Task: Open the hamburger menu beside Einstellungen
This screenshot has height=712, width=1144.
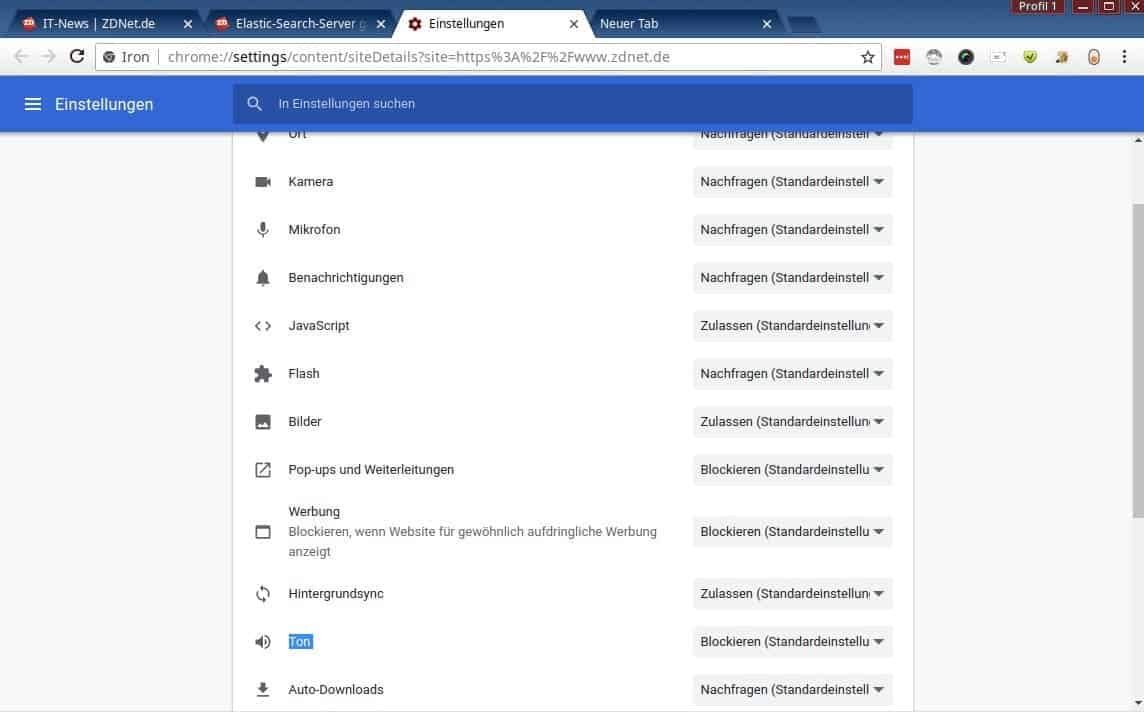Action: click(33, 104)
